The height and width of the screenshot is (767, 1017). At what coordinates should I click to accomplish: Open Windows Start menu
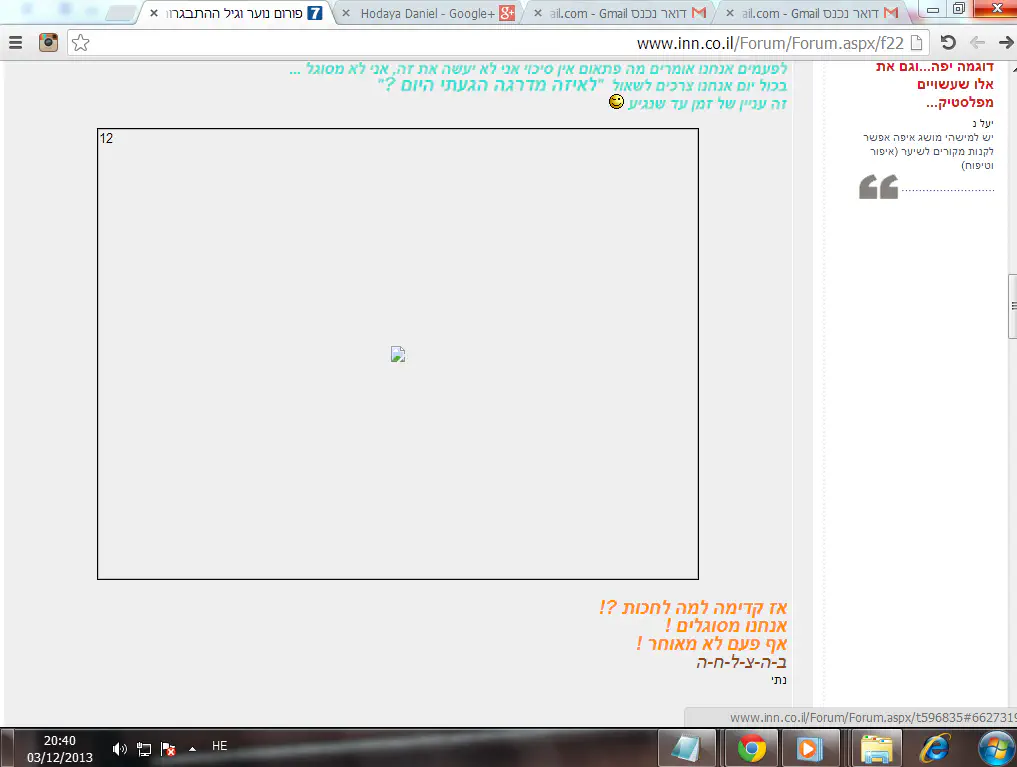[996, 747]
